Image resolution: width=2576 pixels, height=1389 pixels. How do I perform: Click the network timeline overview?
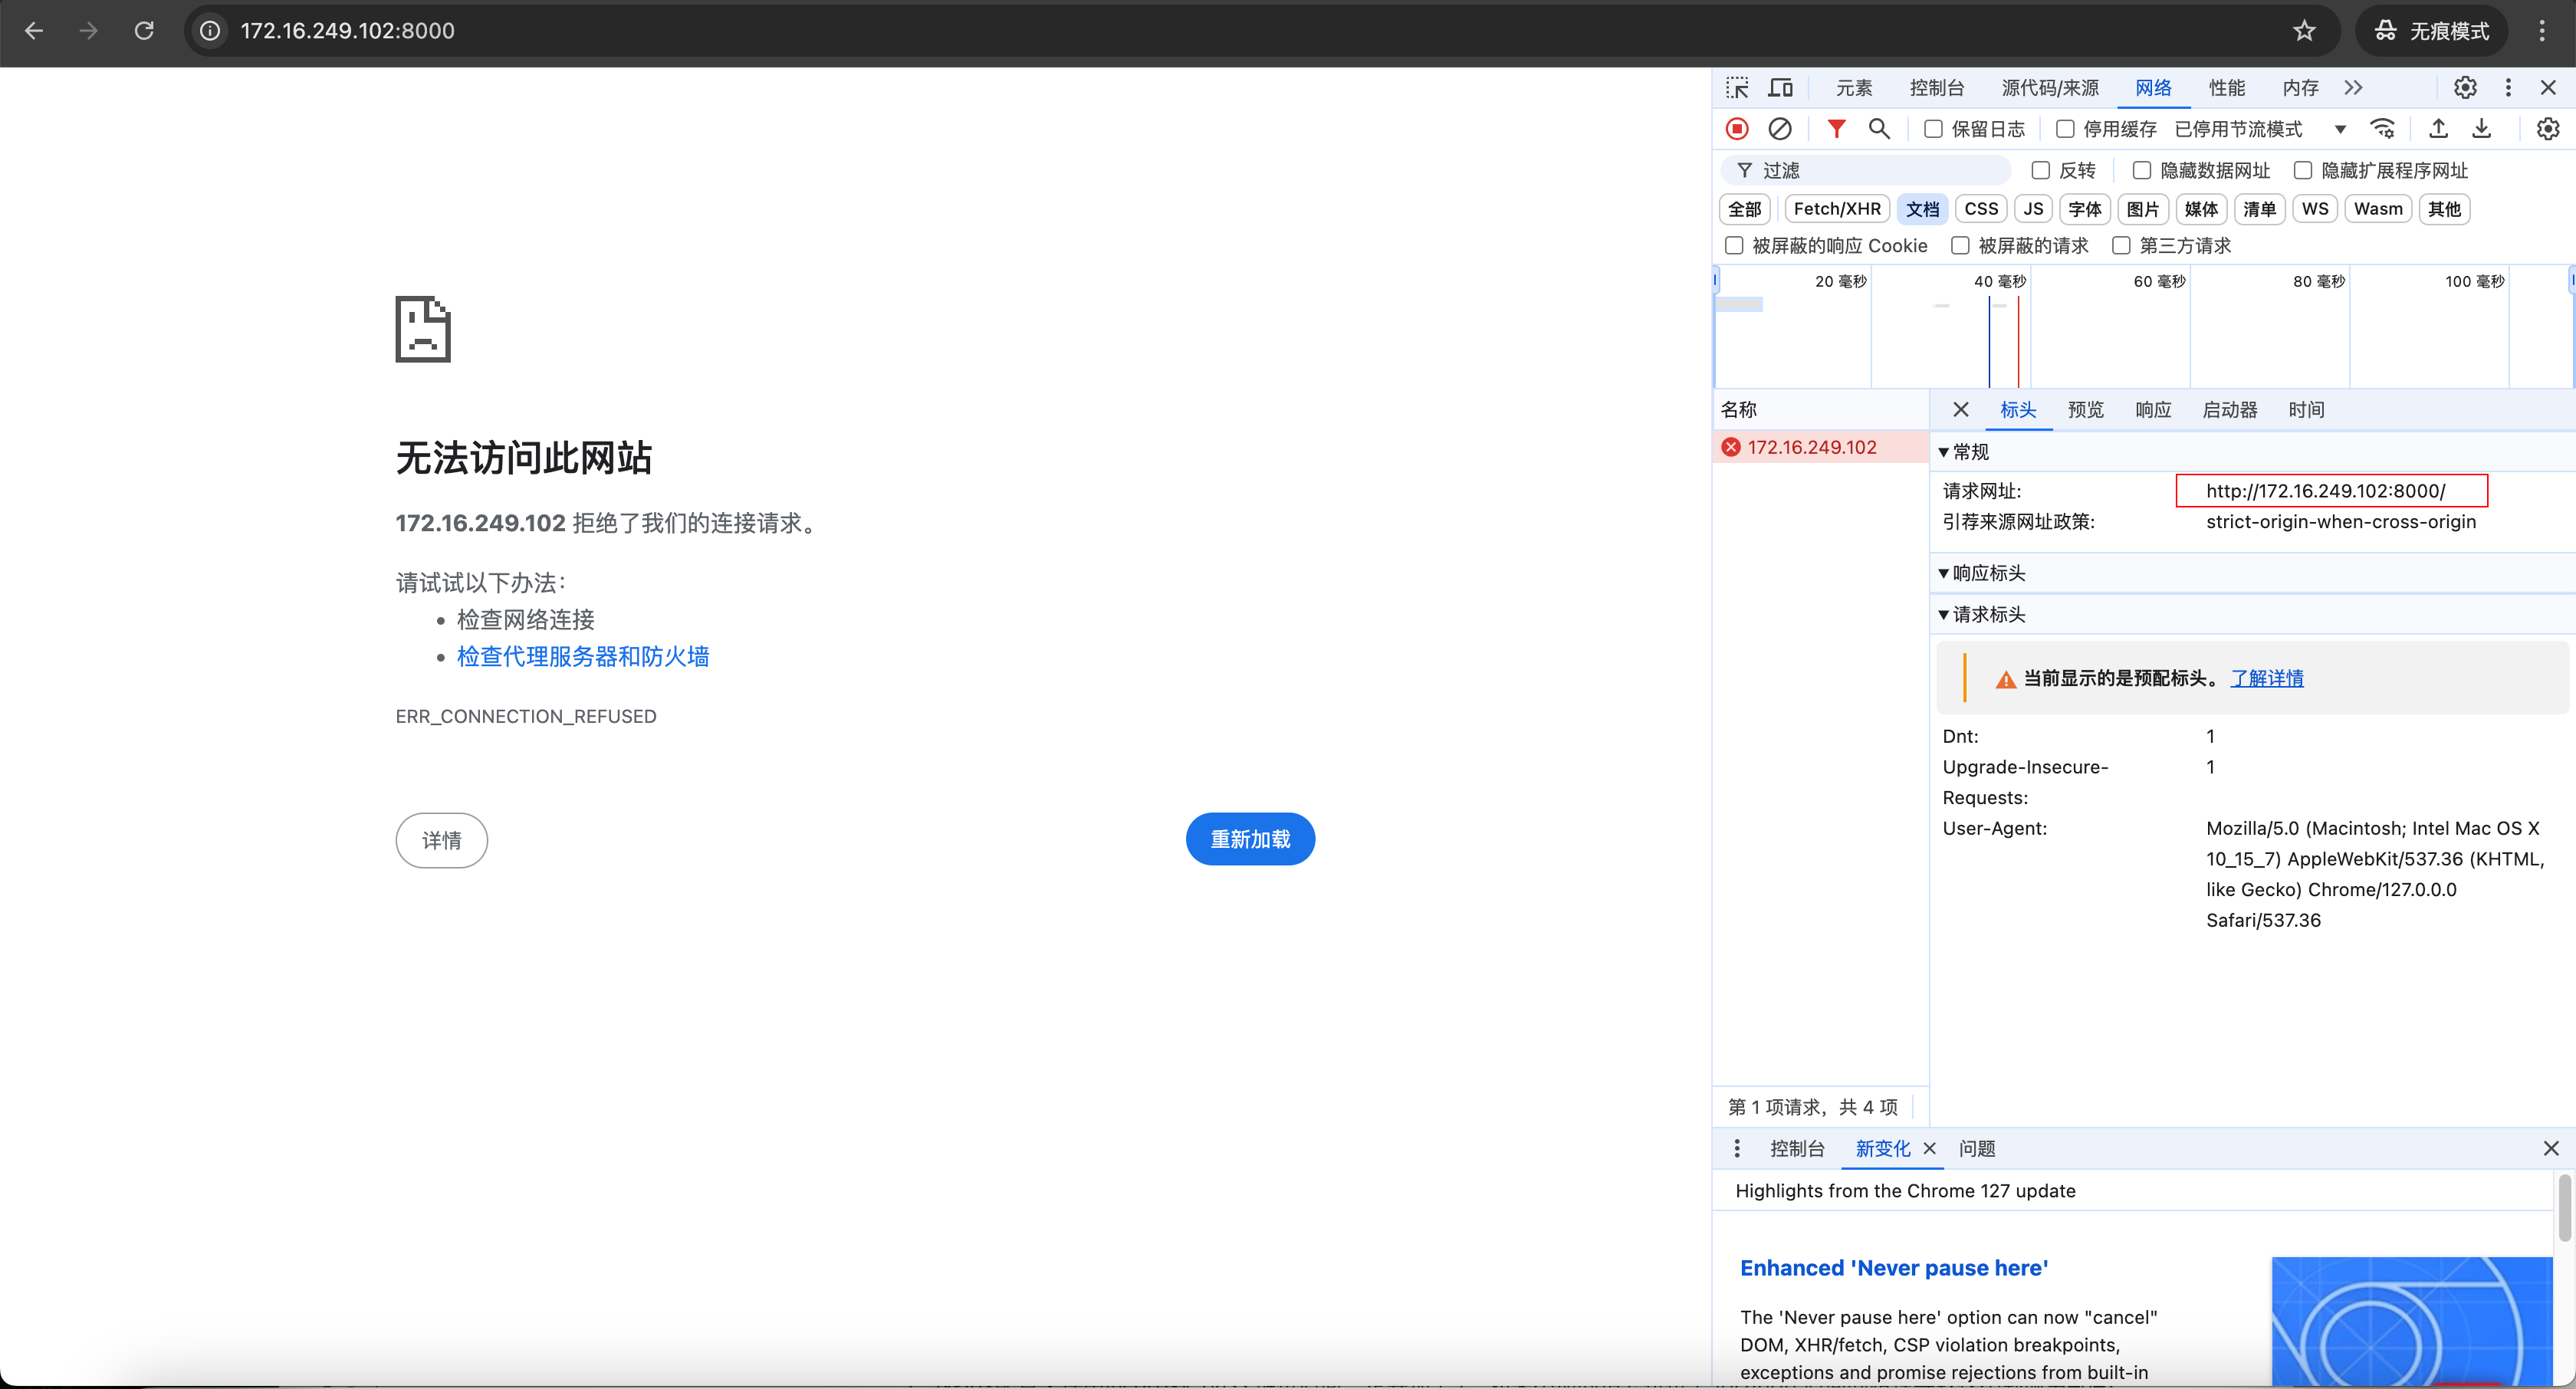pos(2144,326)
